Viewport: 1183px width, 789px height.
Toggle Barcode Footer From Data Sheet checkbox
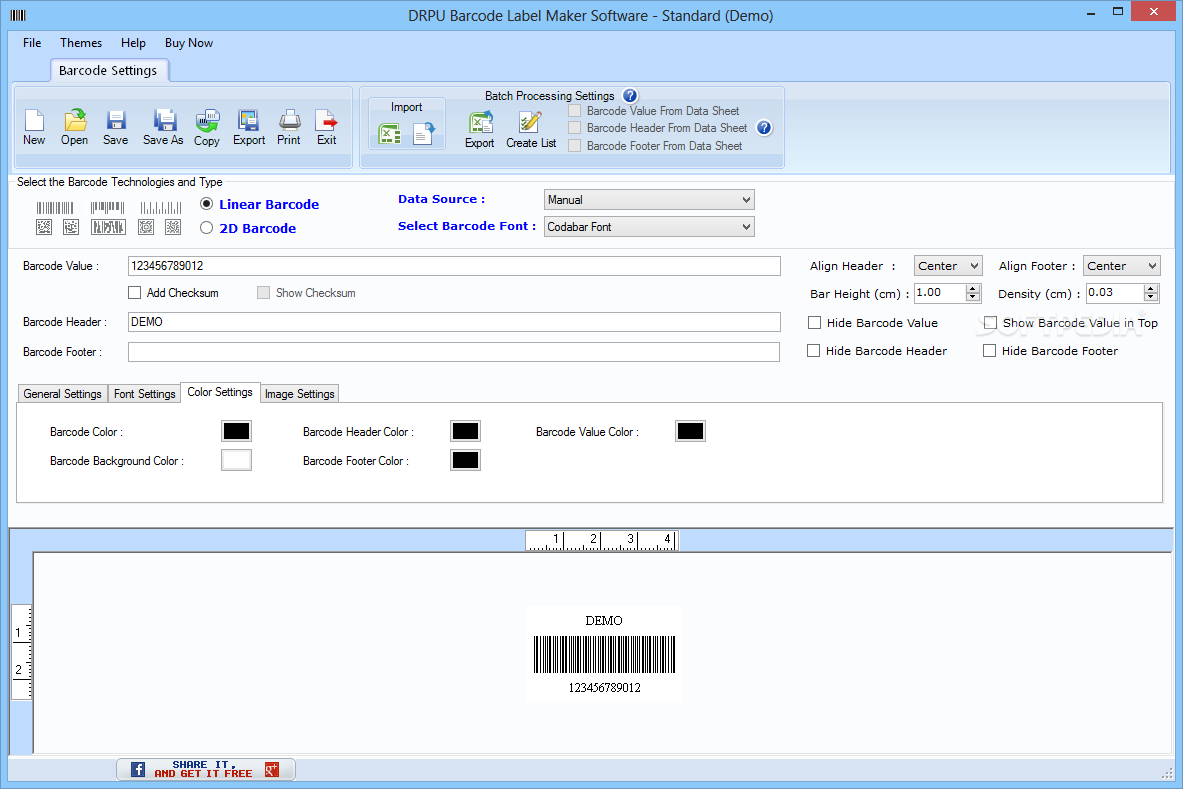575,146
